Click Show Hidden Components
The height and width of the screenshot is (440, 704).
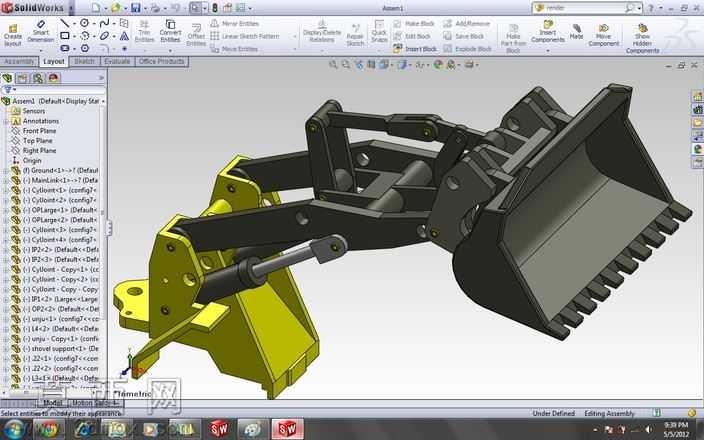tap(642, 39)
